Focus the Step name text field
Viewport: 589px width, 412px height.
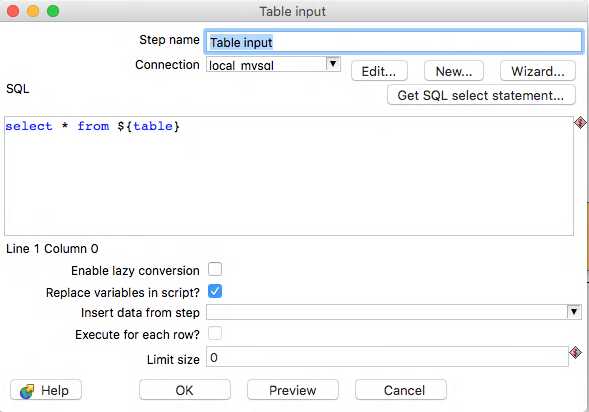coord(394,42)
